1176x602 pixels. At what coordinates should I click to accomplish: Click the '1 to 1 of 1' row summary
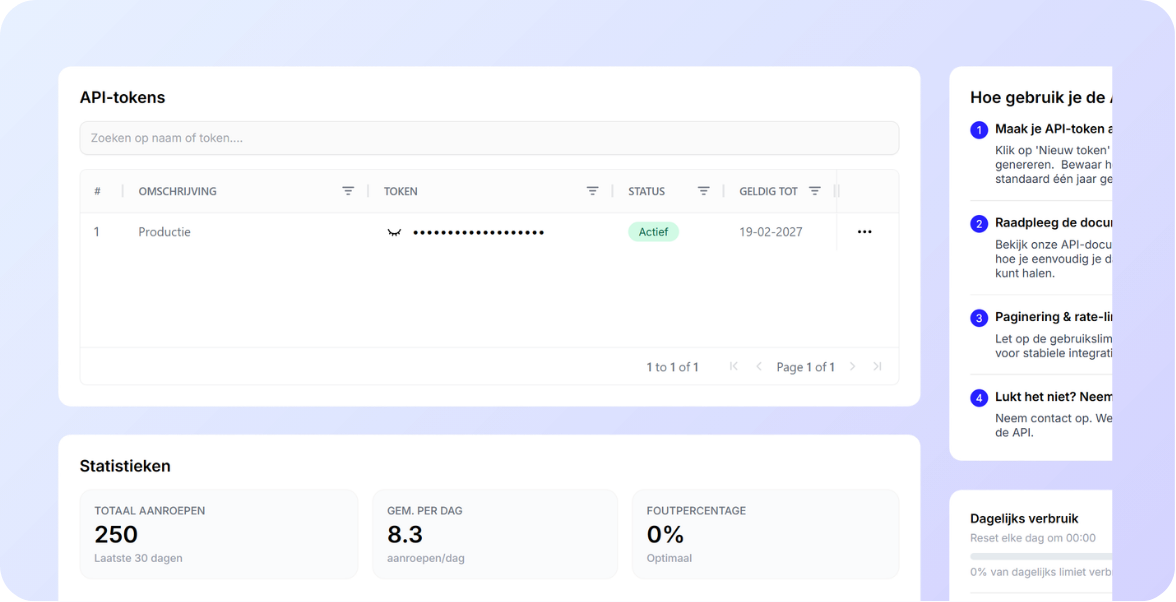(672, 367)
